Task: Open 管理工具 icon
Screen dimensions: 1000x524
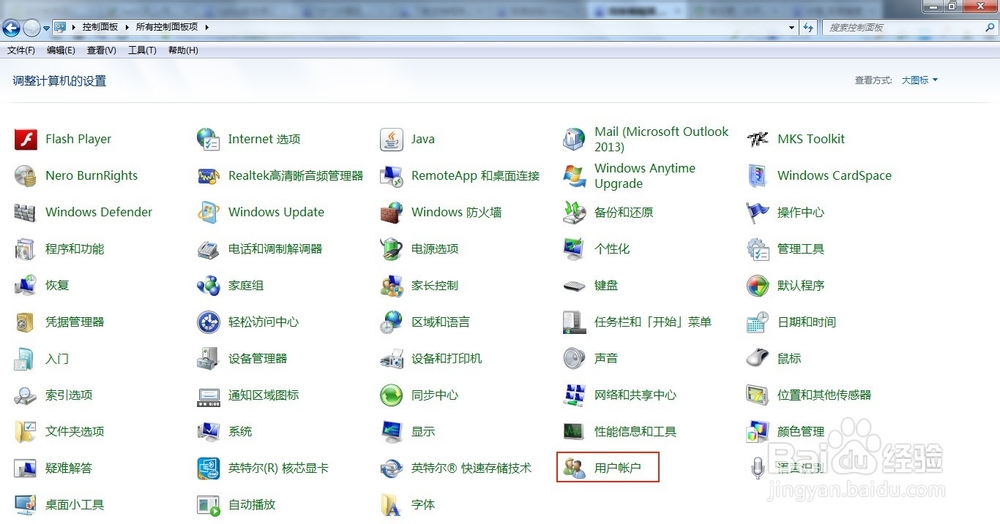Action: [x=758, y=249]
